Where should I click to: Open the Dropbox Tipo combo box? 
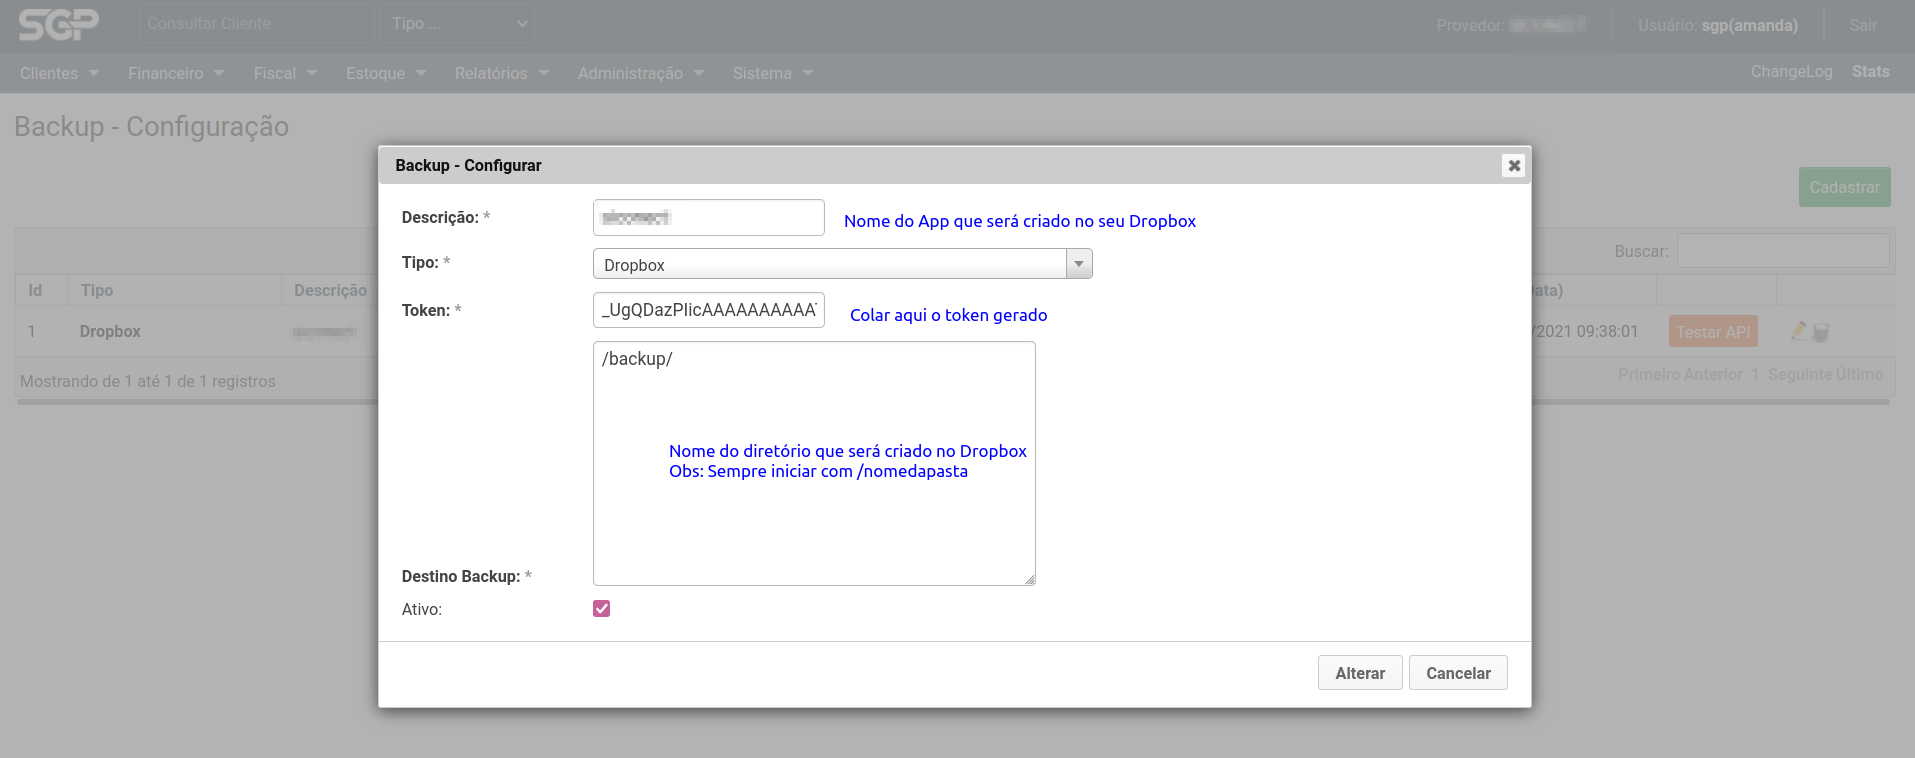(x=830, y=264)
